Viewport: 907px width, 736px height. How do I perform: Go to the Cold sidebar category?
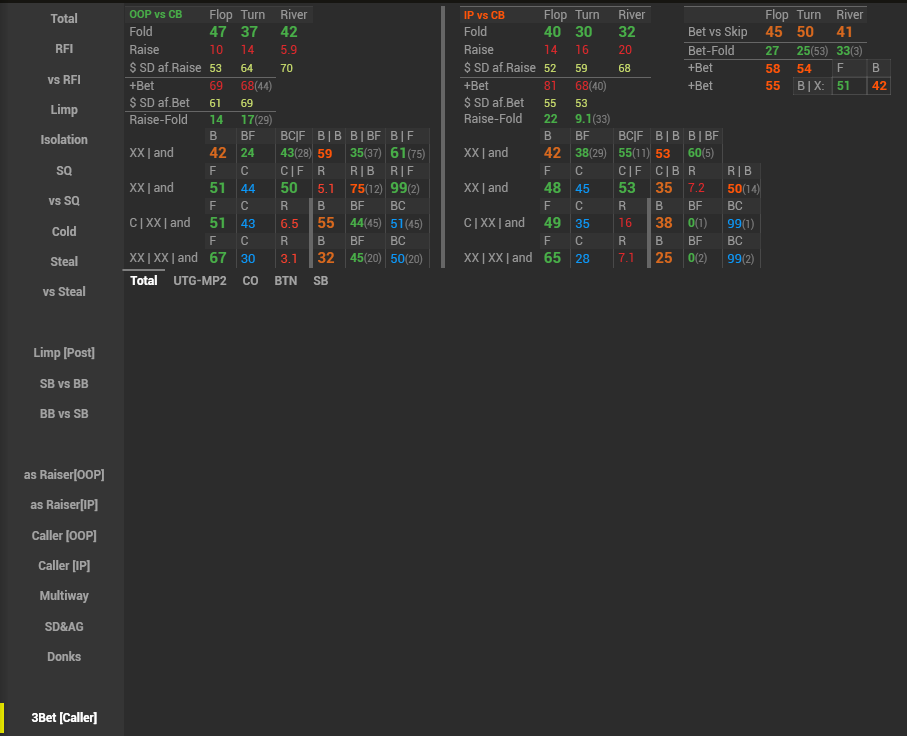pos(64,231)
